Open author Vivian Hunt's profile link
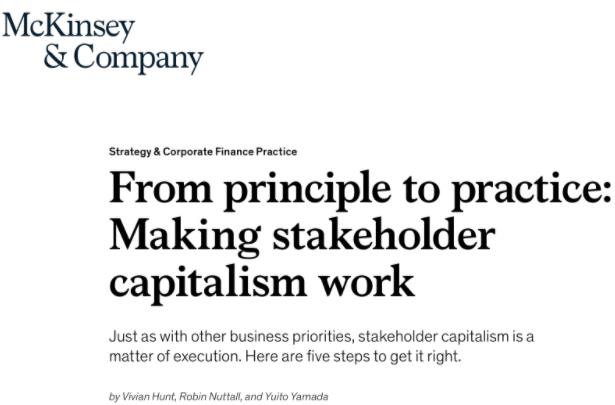 (144, 396)
